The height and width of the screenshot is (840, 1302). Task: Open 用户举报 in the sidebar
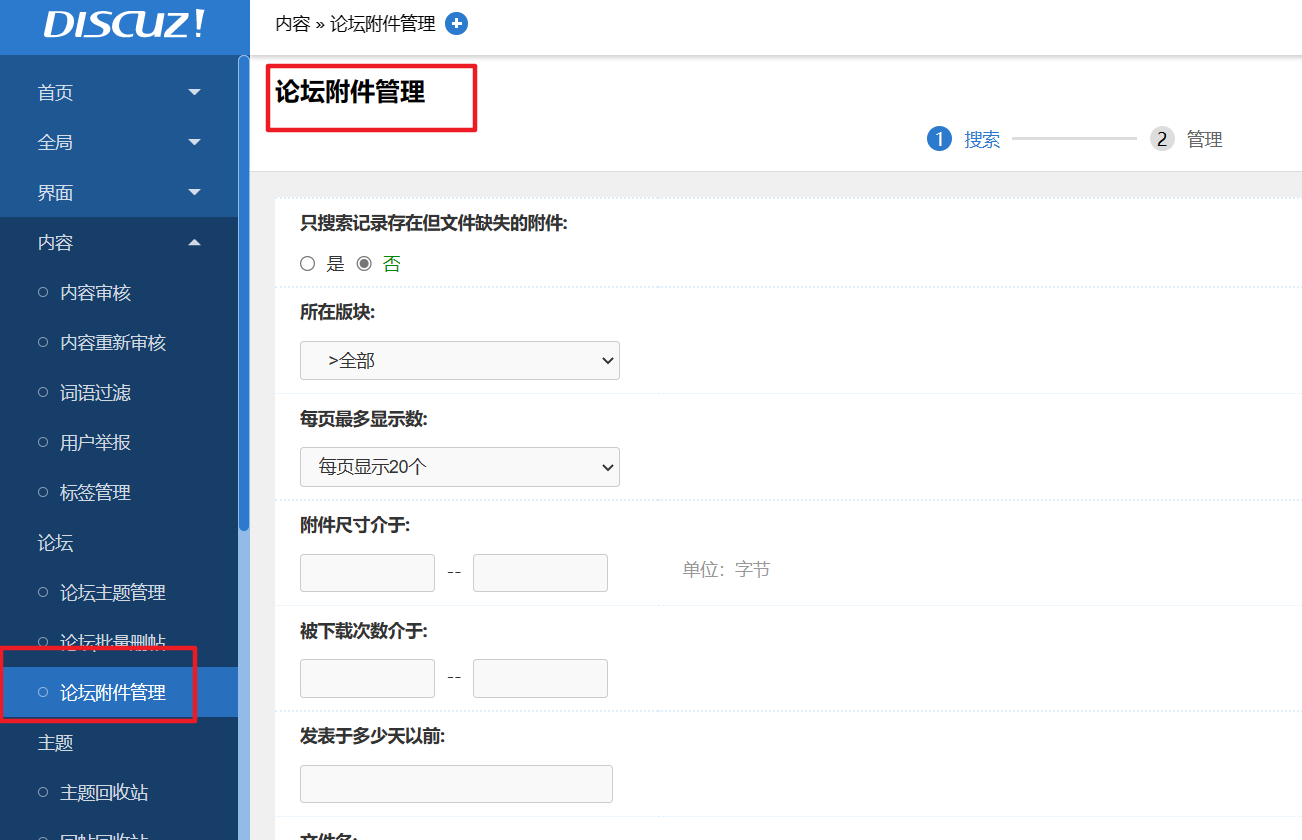95,443
